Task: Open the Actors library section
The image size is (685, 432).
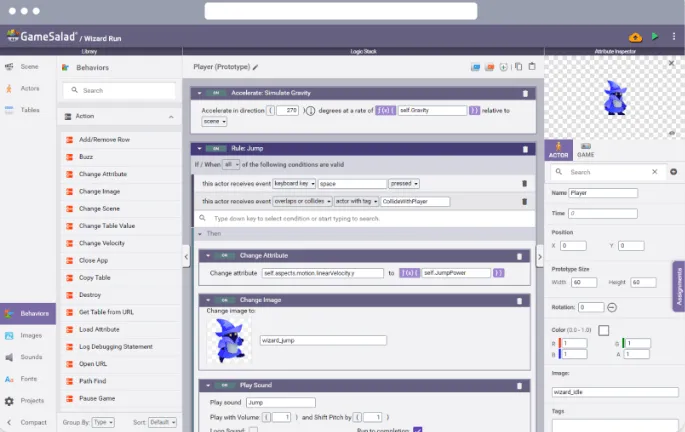Action: [x=28, y=89]
